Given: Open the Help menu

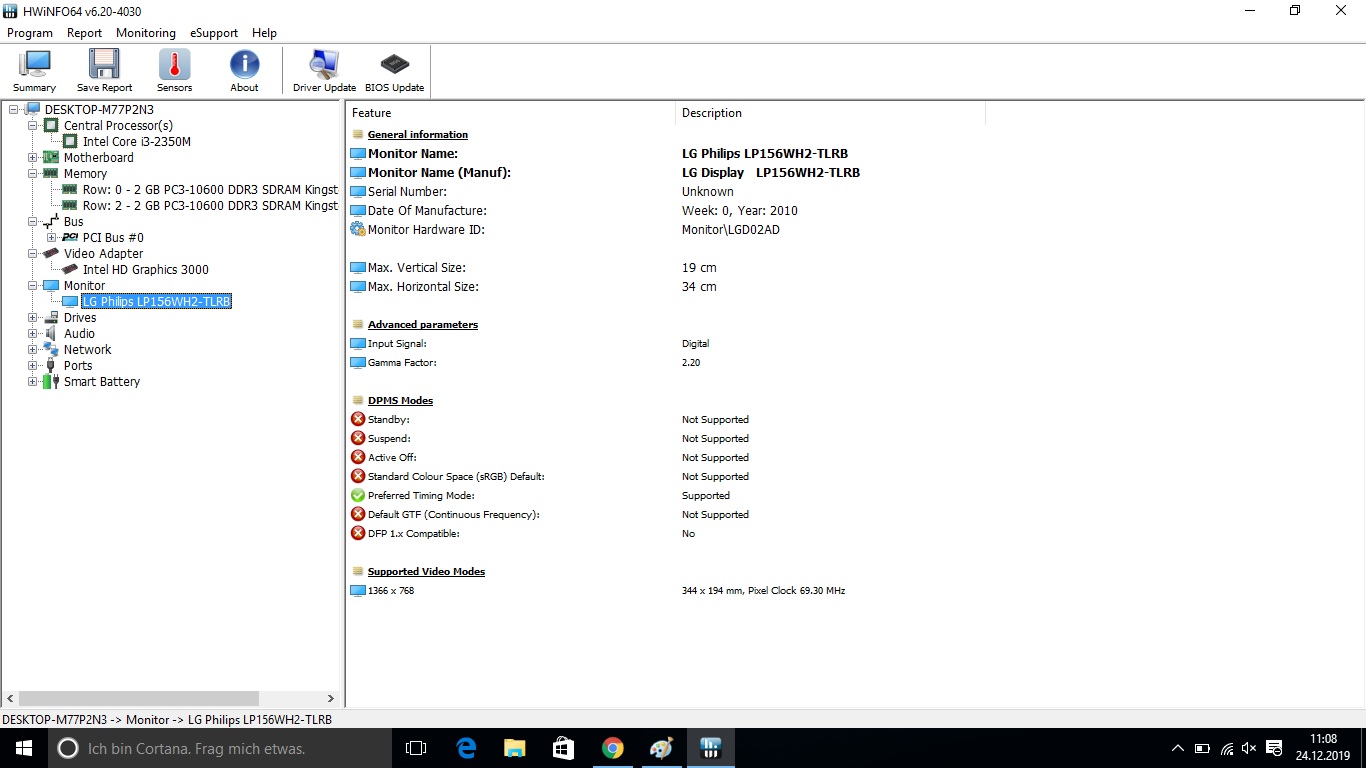Looking at the screenshot, I should [x=264, y=33].
